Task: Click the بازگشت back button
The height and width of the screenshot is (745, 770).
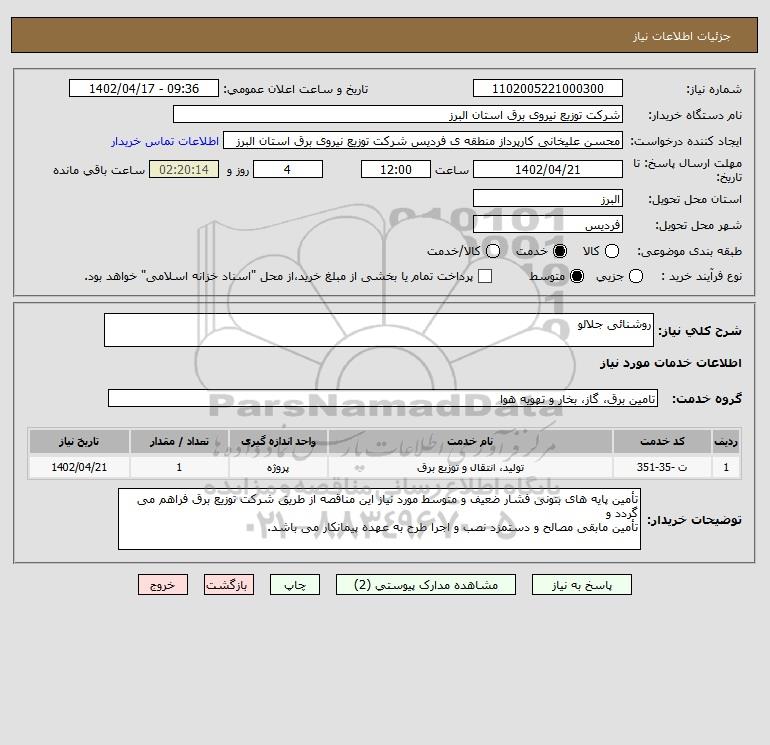Action: pos(229,585)
